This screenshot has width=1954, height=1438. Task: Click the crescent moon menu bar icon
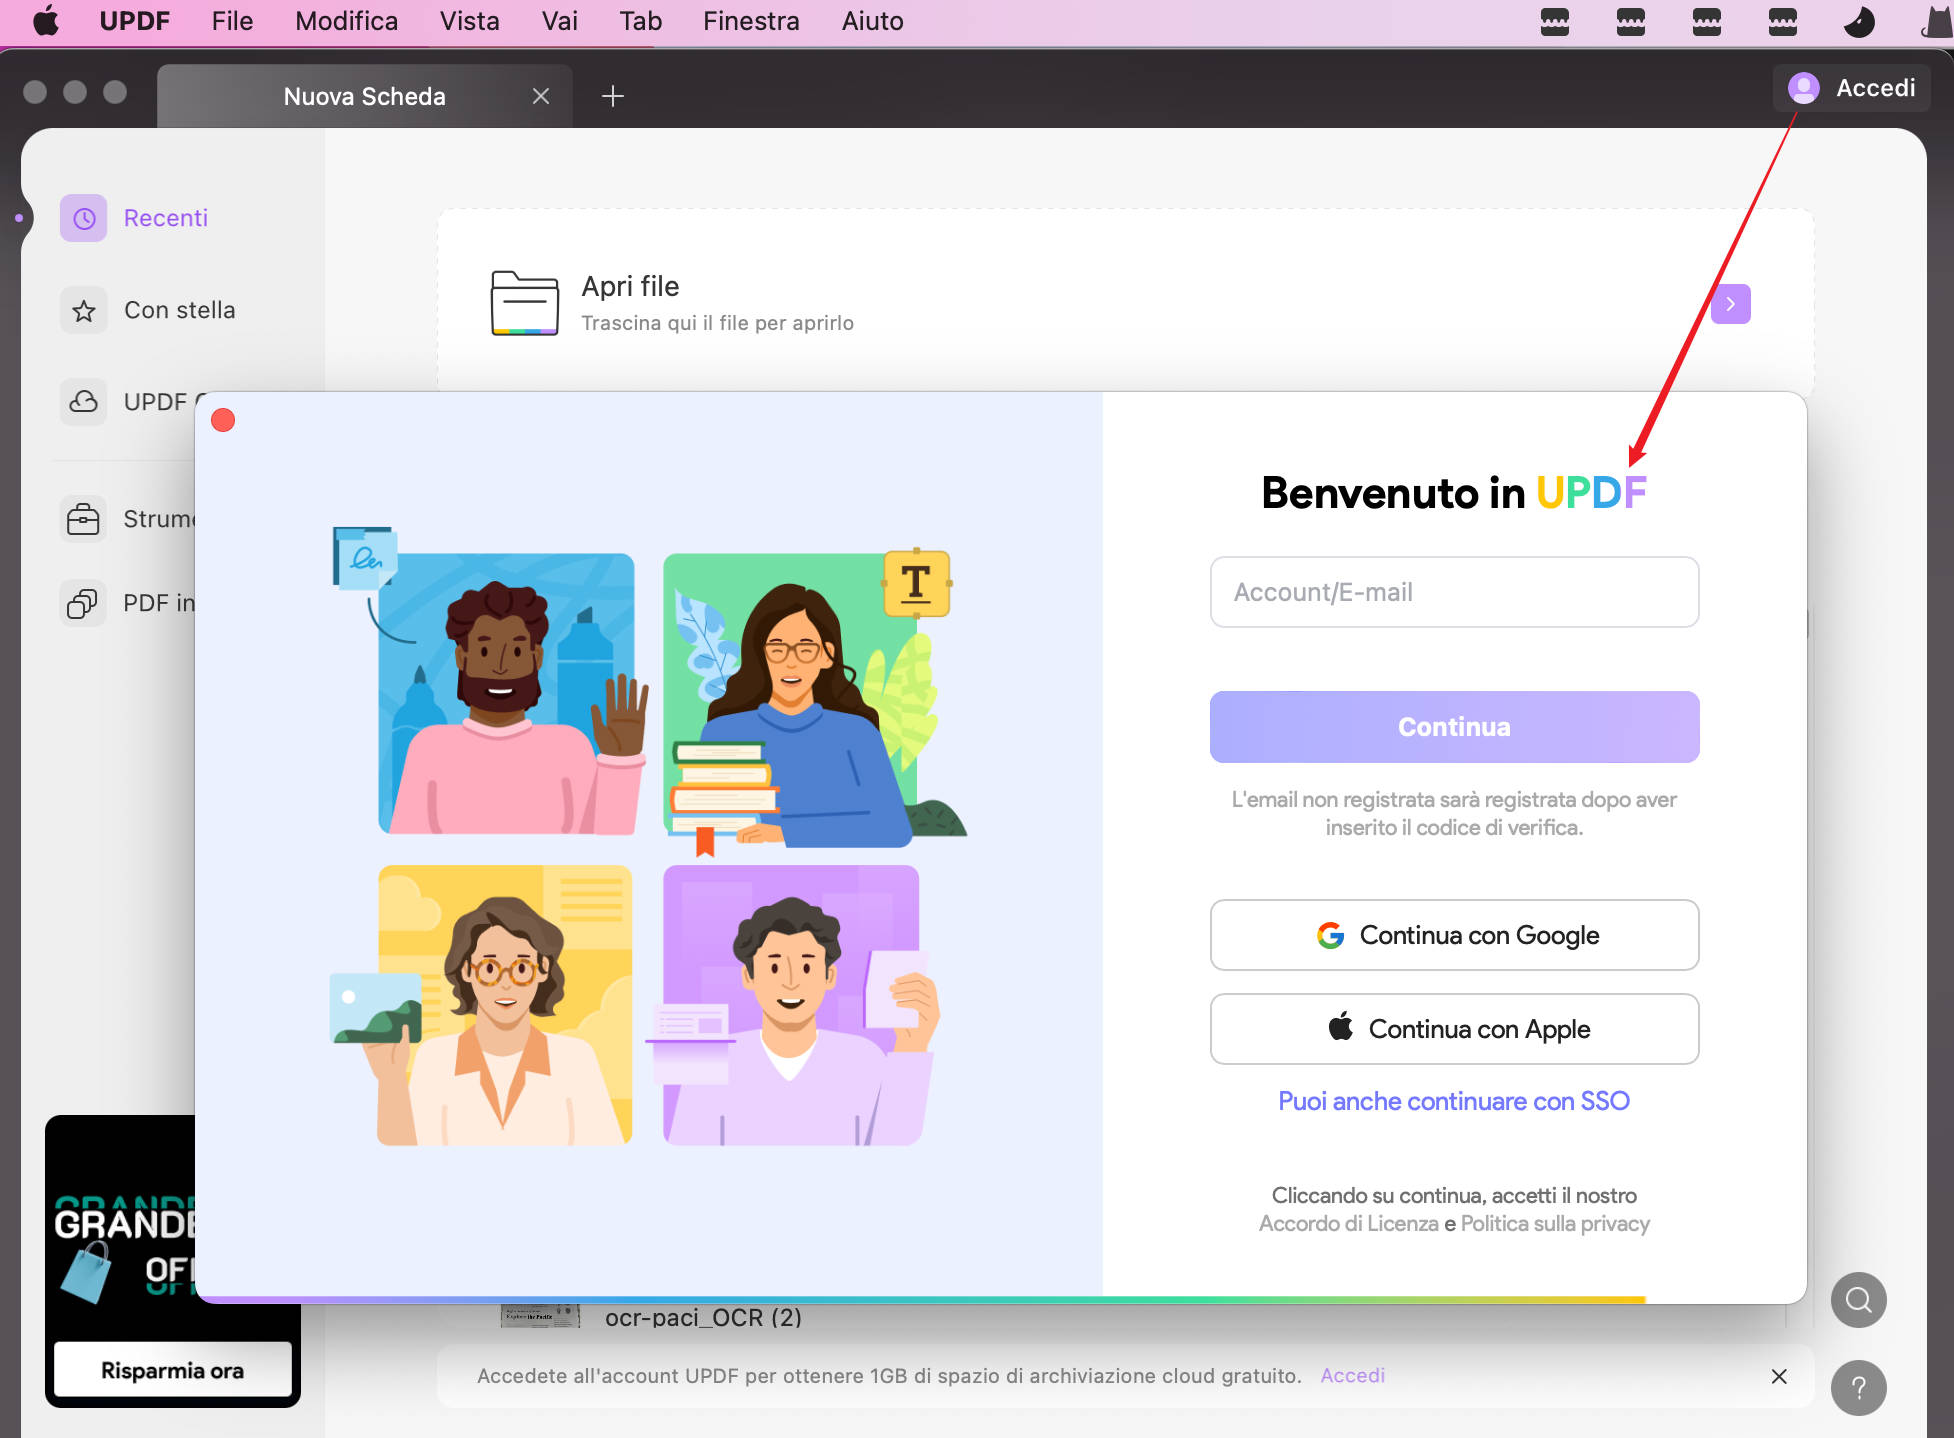(1858, 21)
